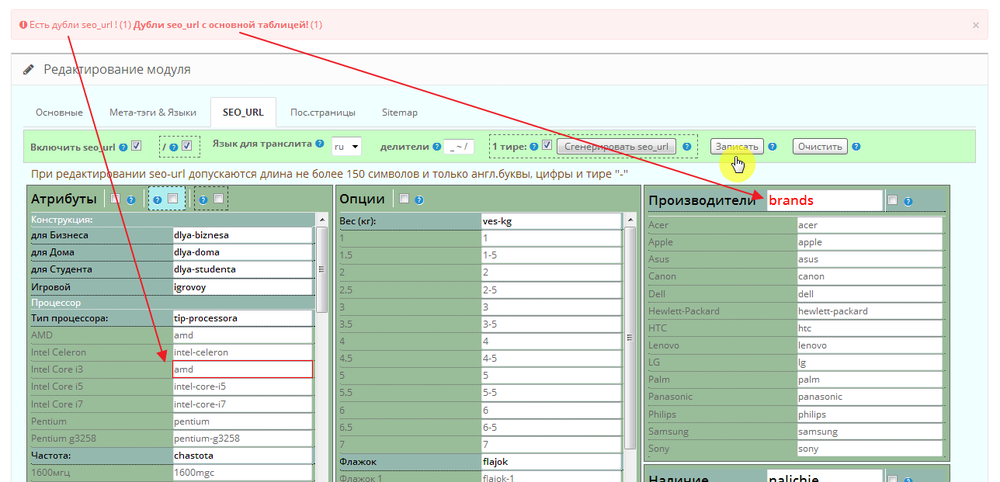Click the red-highlighted 'amd' seo_url field

click(242, 369)
